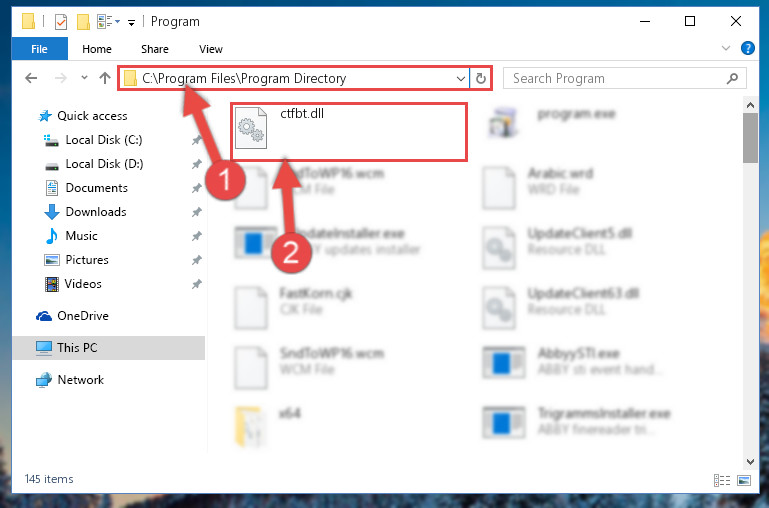Click the scroll down arrow of file list
Image resolution: width=769 pixels, height=508 pixels.
750,461
